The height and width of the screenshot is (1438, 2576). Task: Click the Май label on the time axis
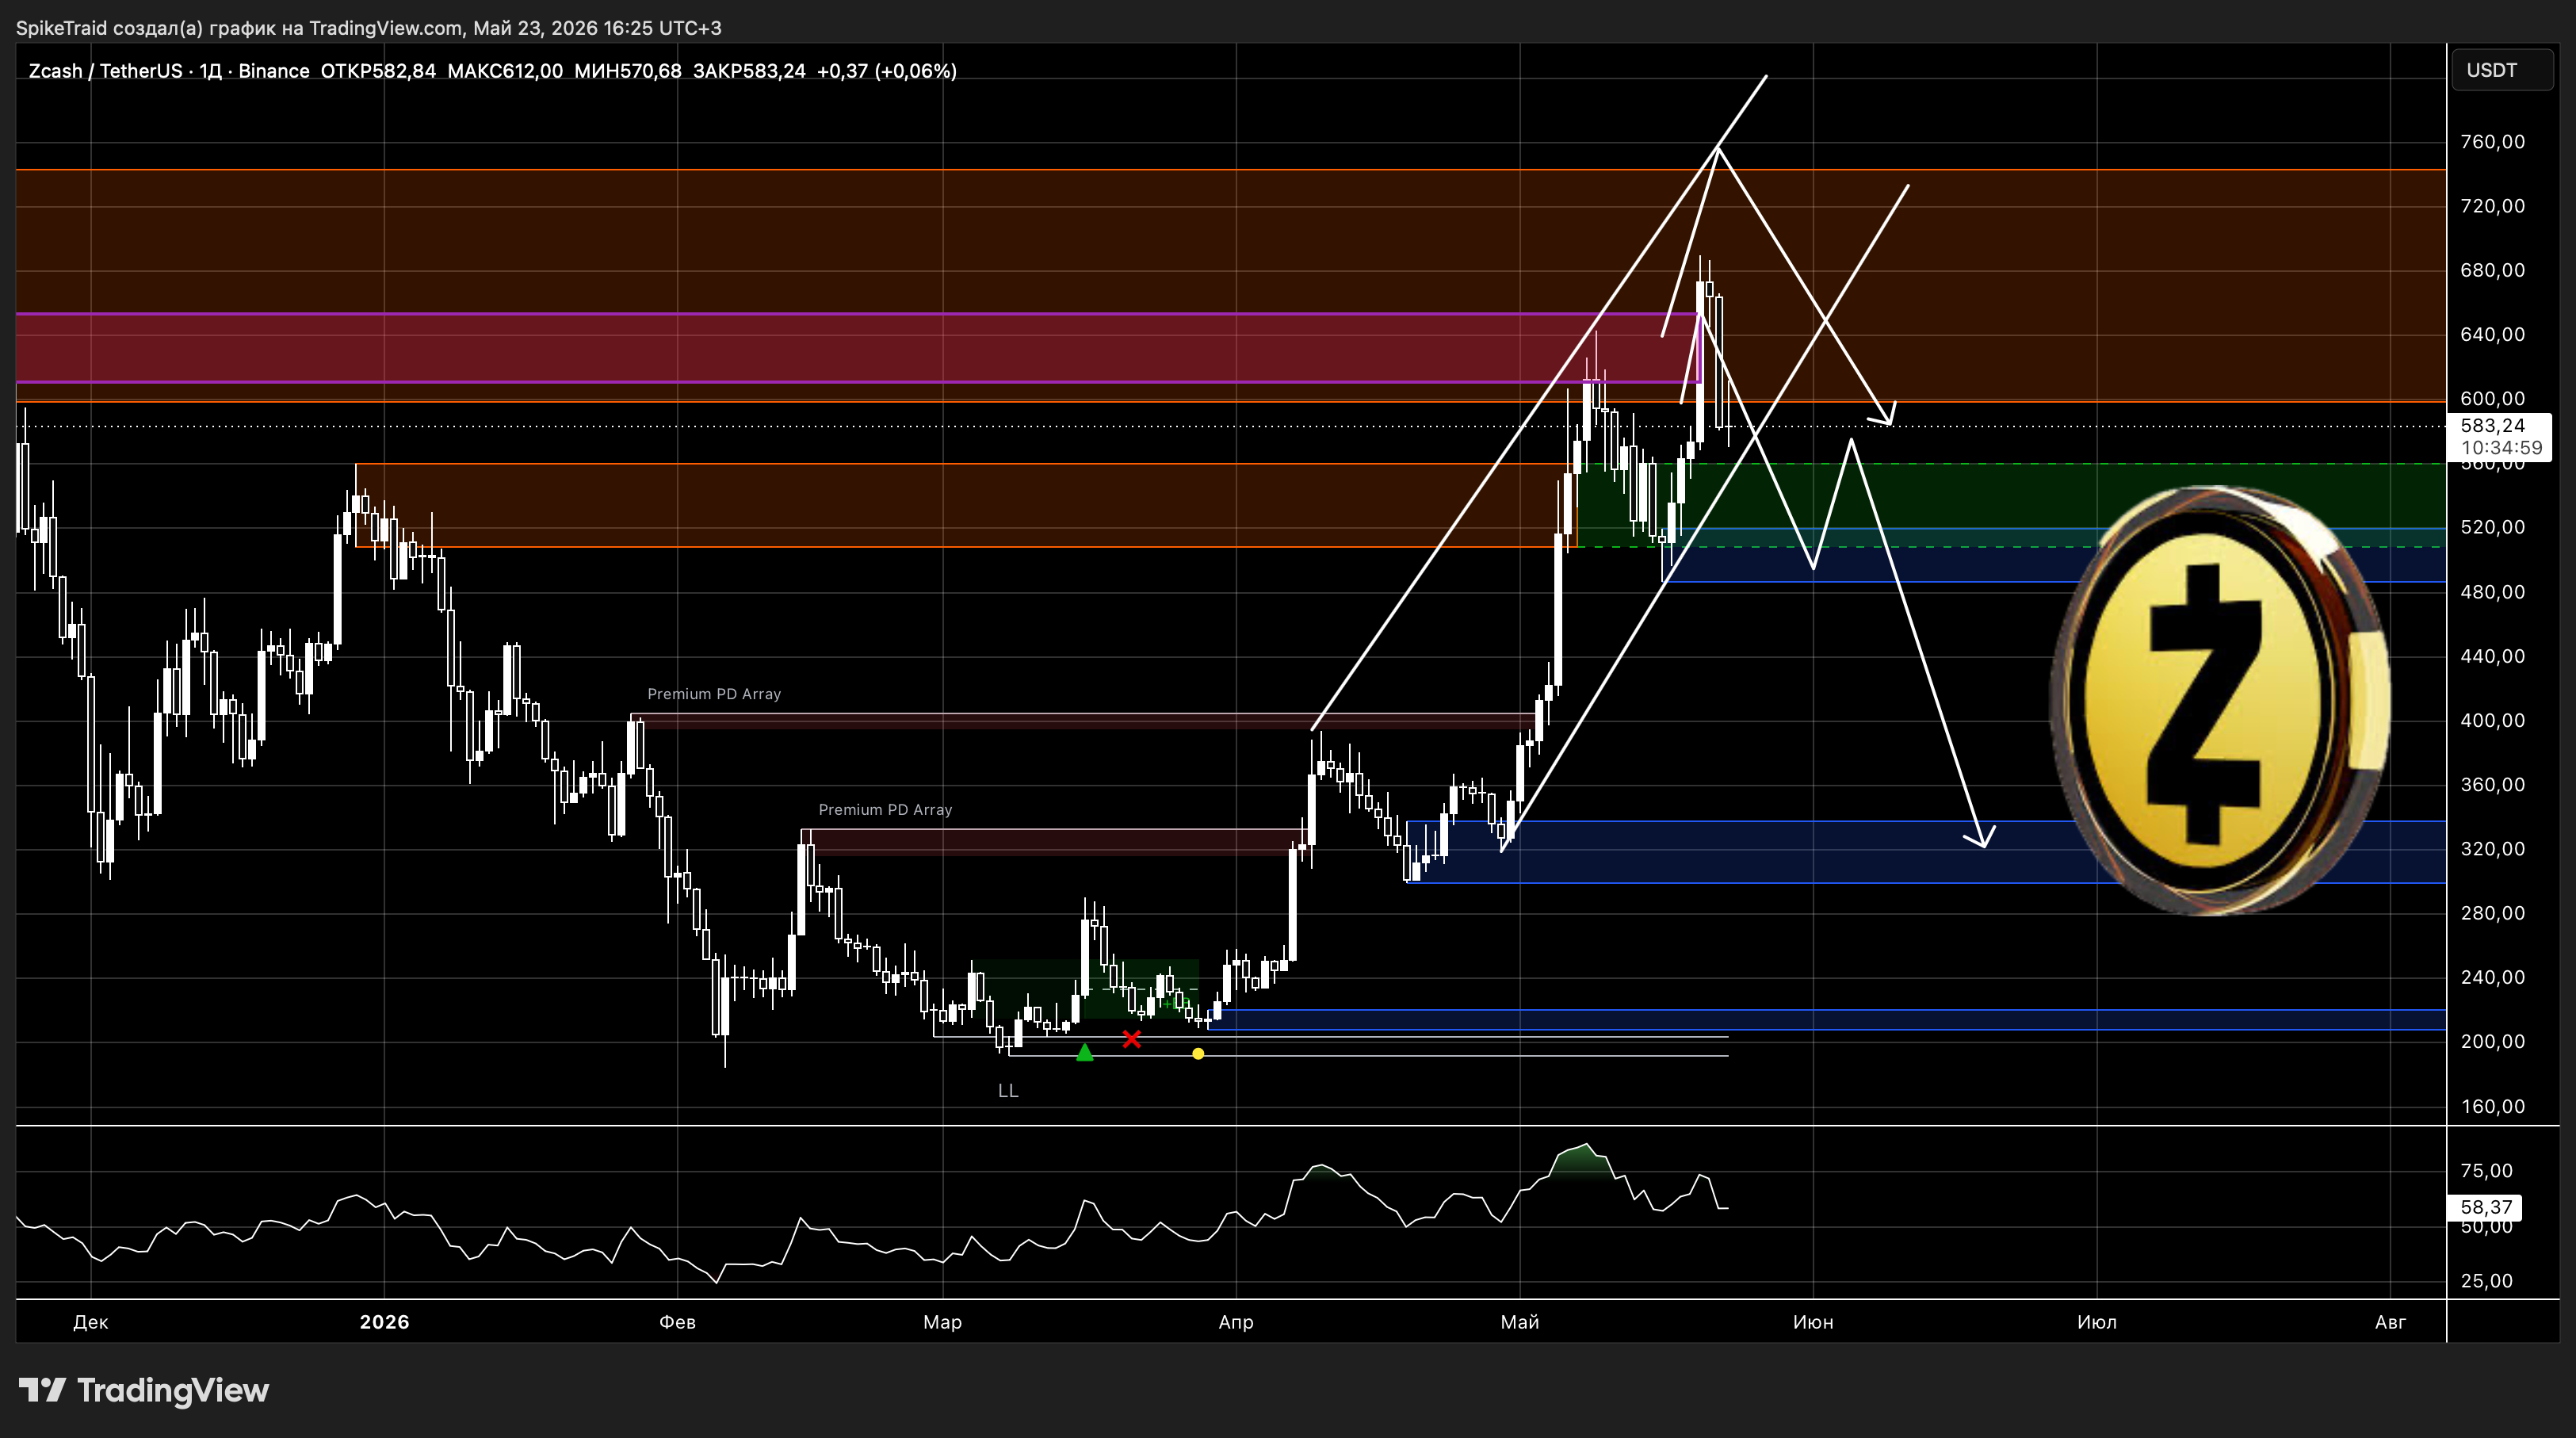click(1520, 1322)
